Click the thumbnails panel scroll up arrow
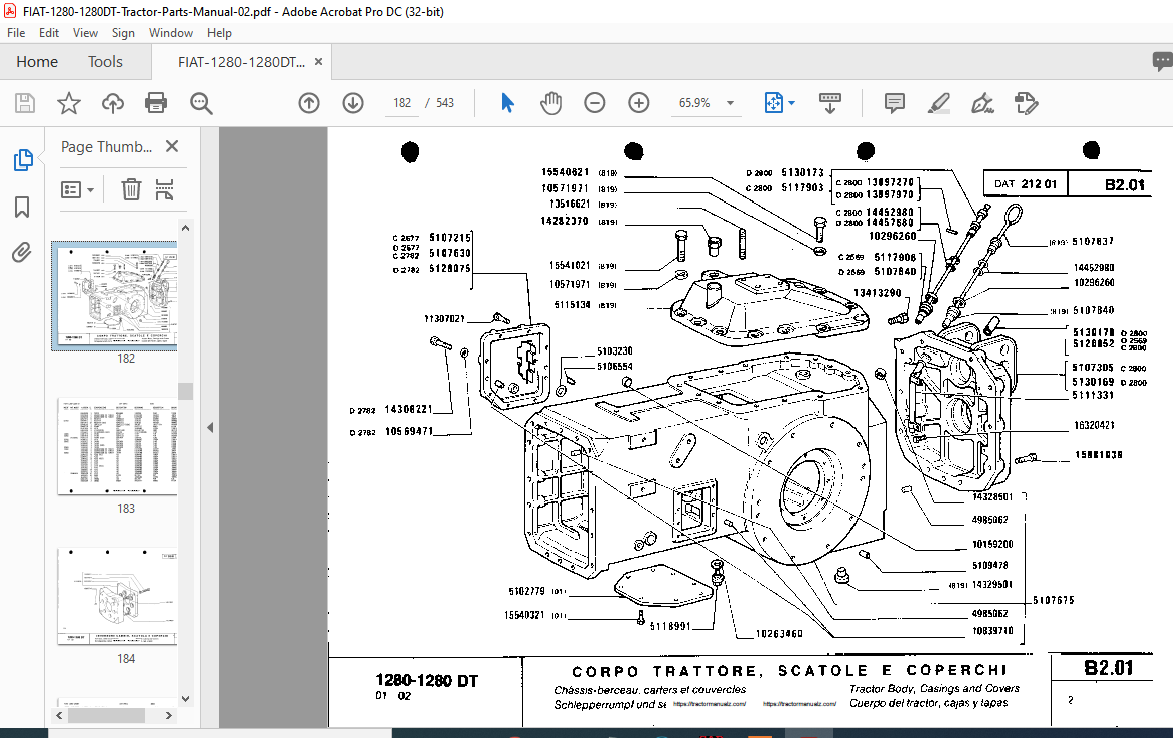 pyautogui.click(x=186, y=228)
